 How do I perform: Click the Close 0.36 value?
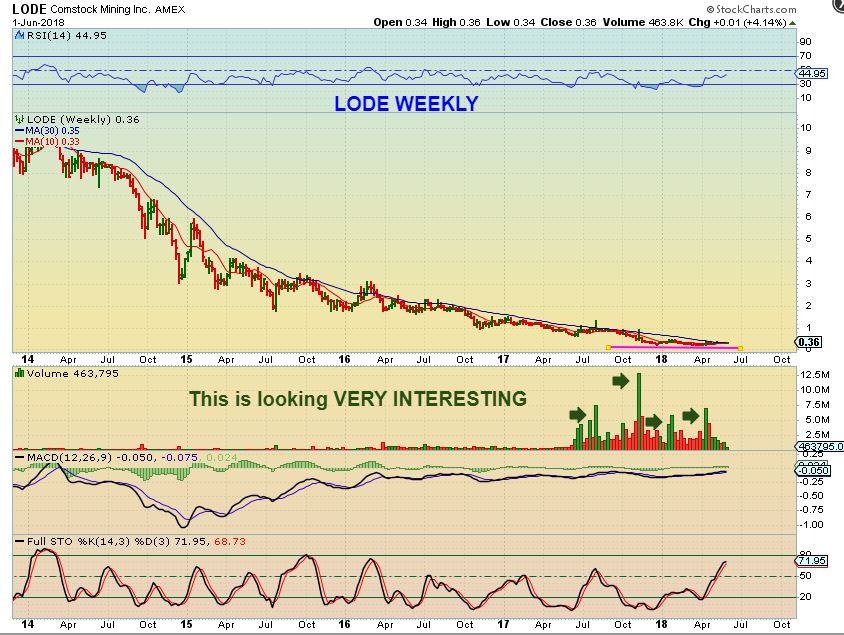(x=568, y=23)
